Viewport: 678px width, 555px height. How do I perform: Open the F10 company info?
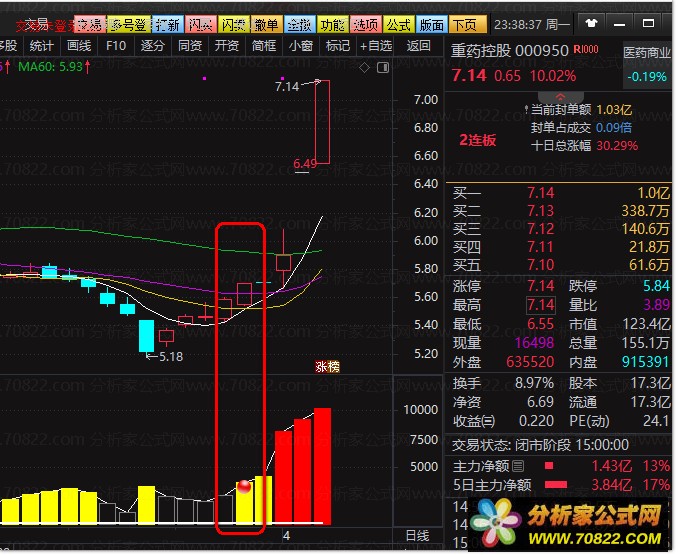click(115, 45)
